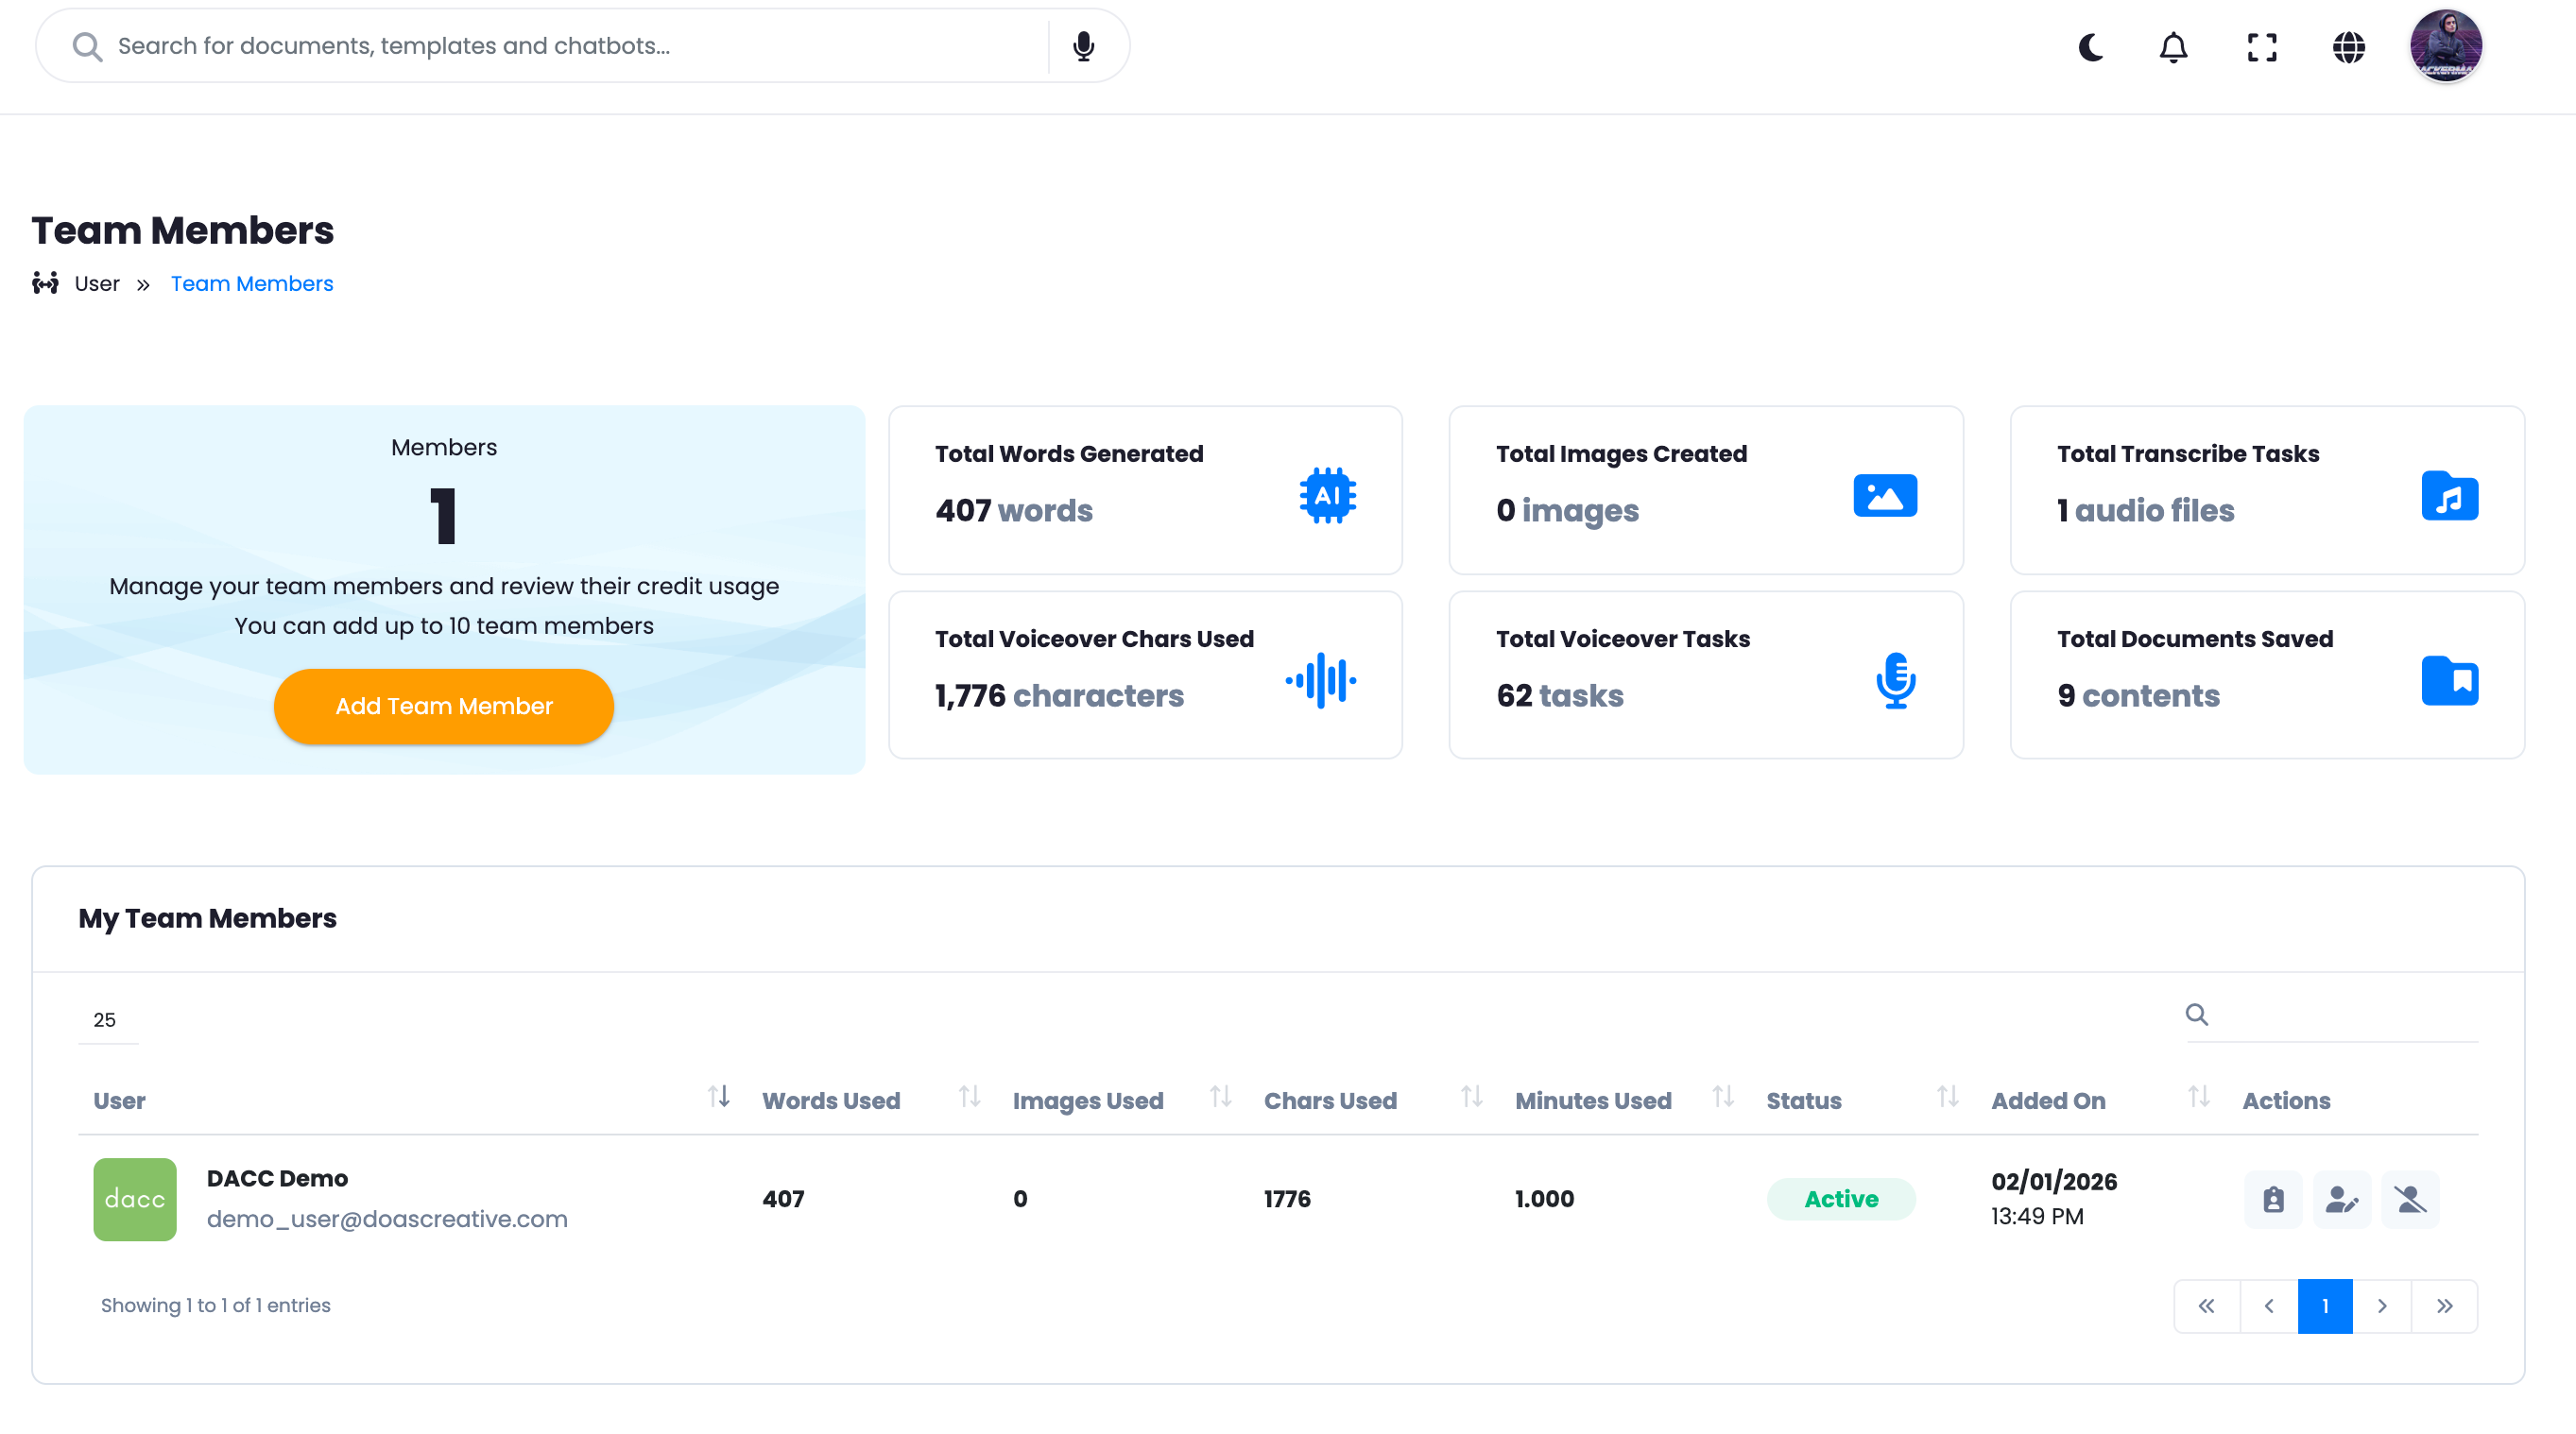Click the team members table search field
The image size is (2576, 1434).
pyautogui.click(x=2340, y=1015)
